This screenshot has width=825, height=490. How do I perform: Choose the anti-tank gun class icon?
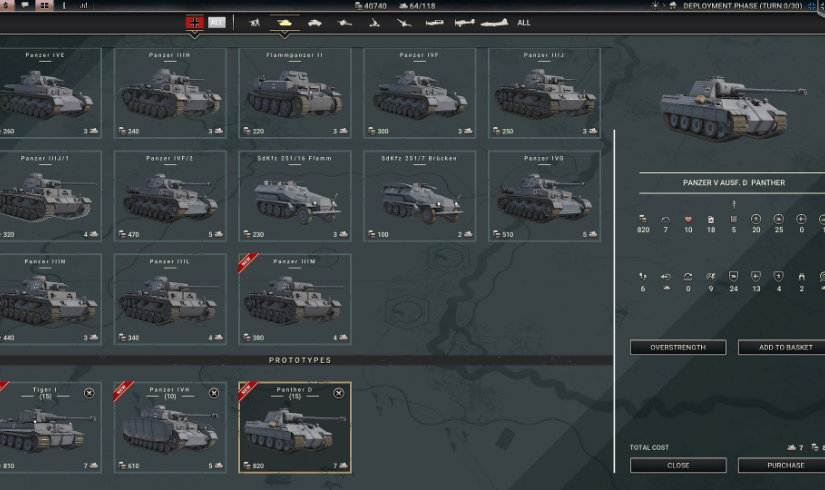(x=345, y=23)
